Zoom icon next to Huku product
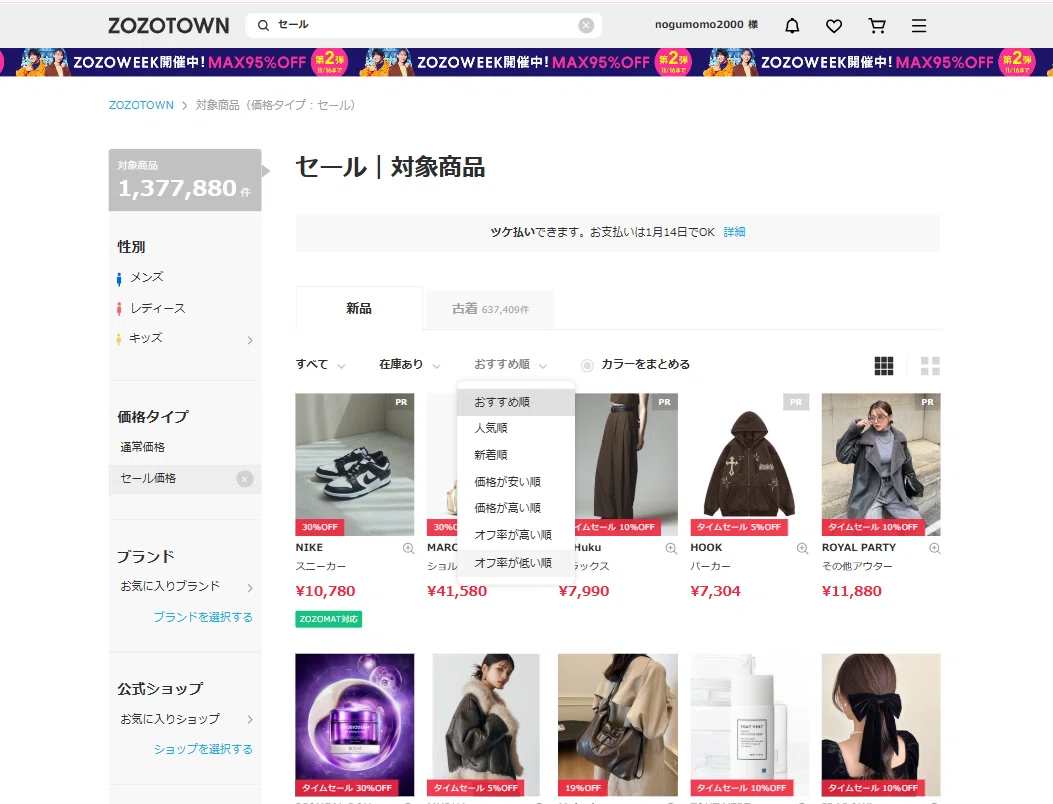The image size is (1053, 804). click(671, 548)
